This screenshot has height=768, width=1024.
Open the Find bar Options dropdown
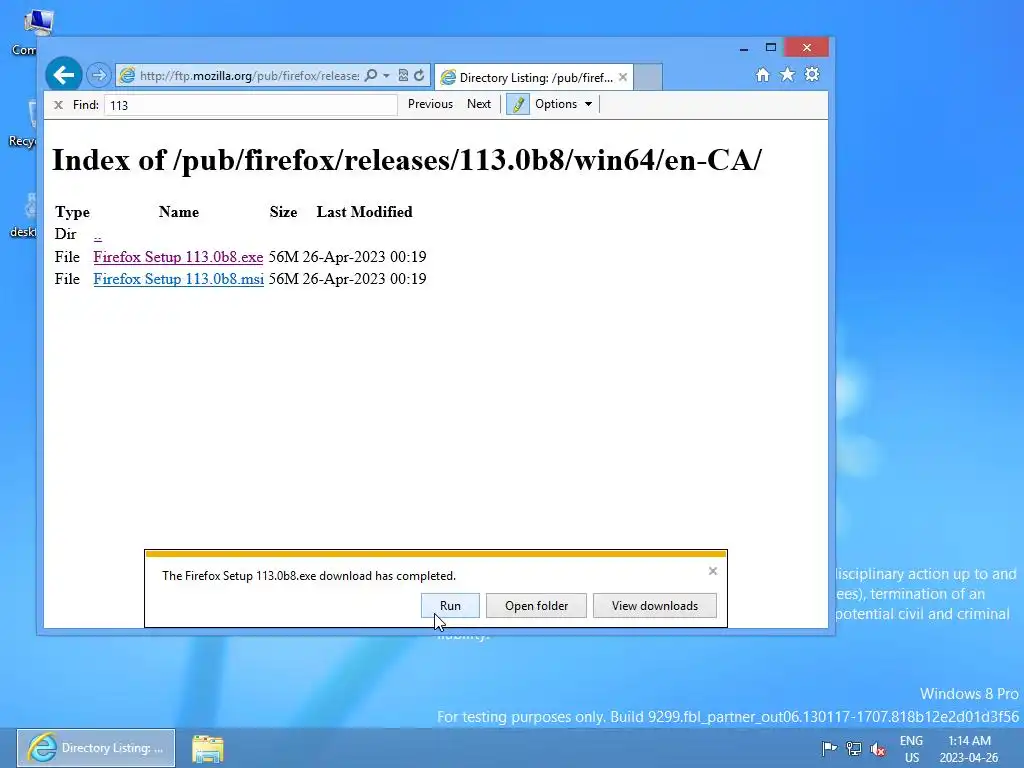(564, 104)
